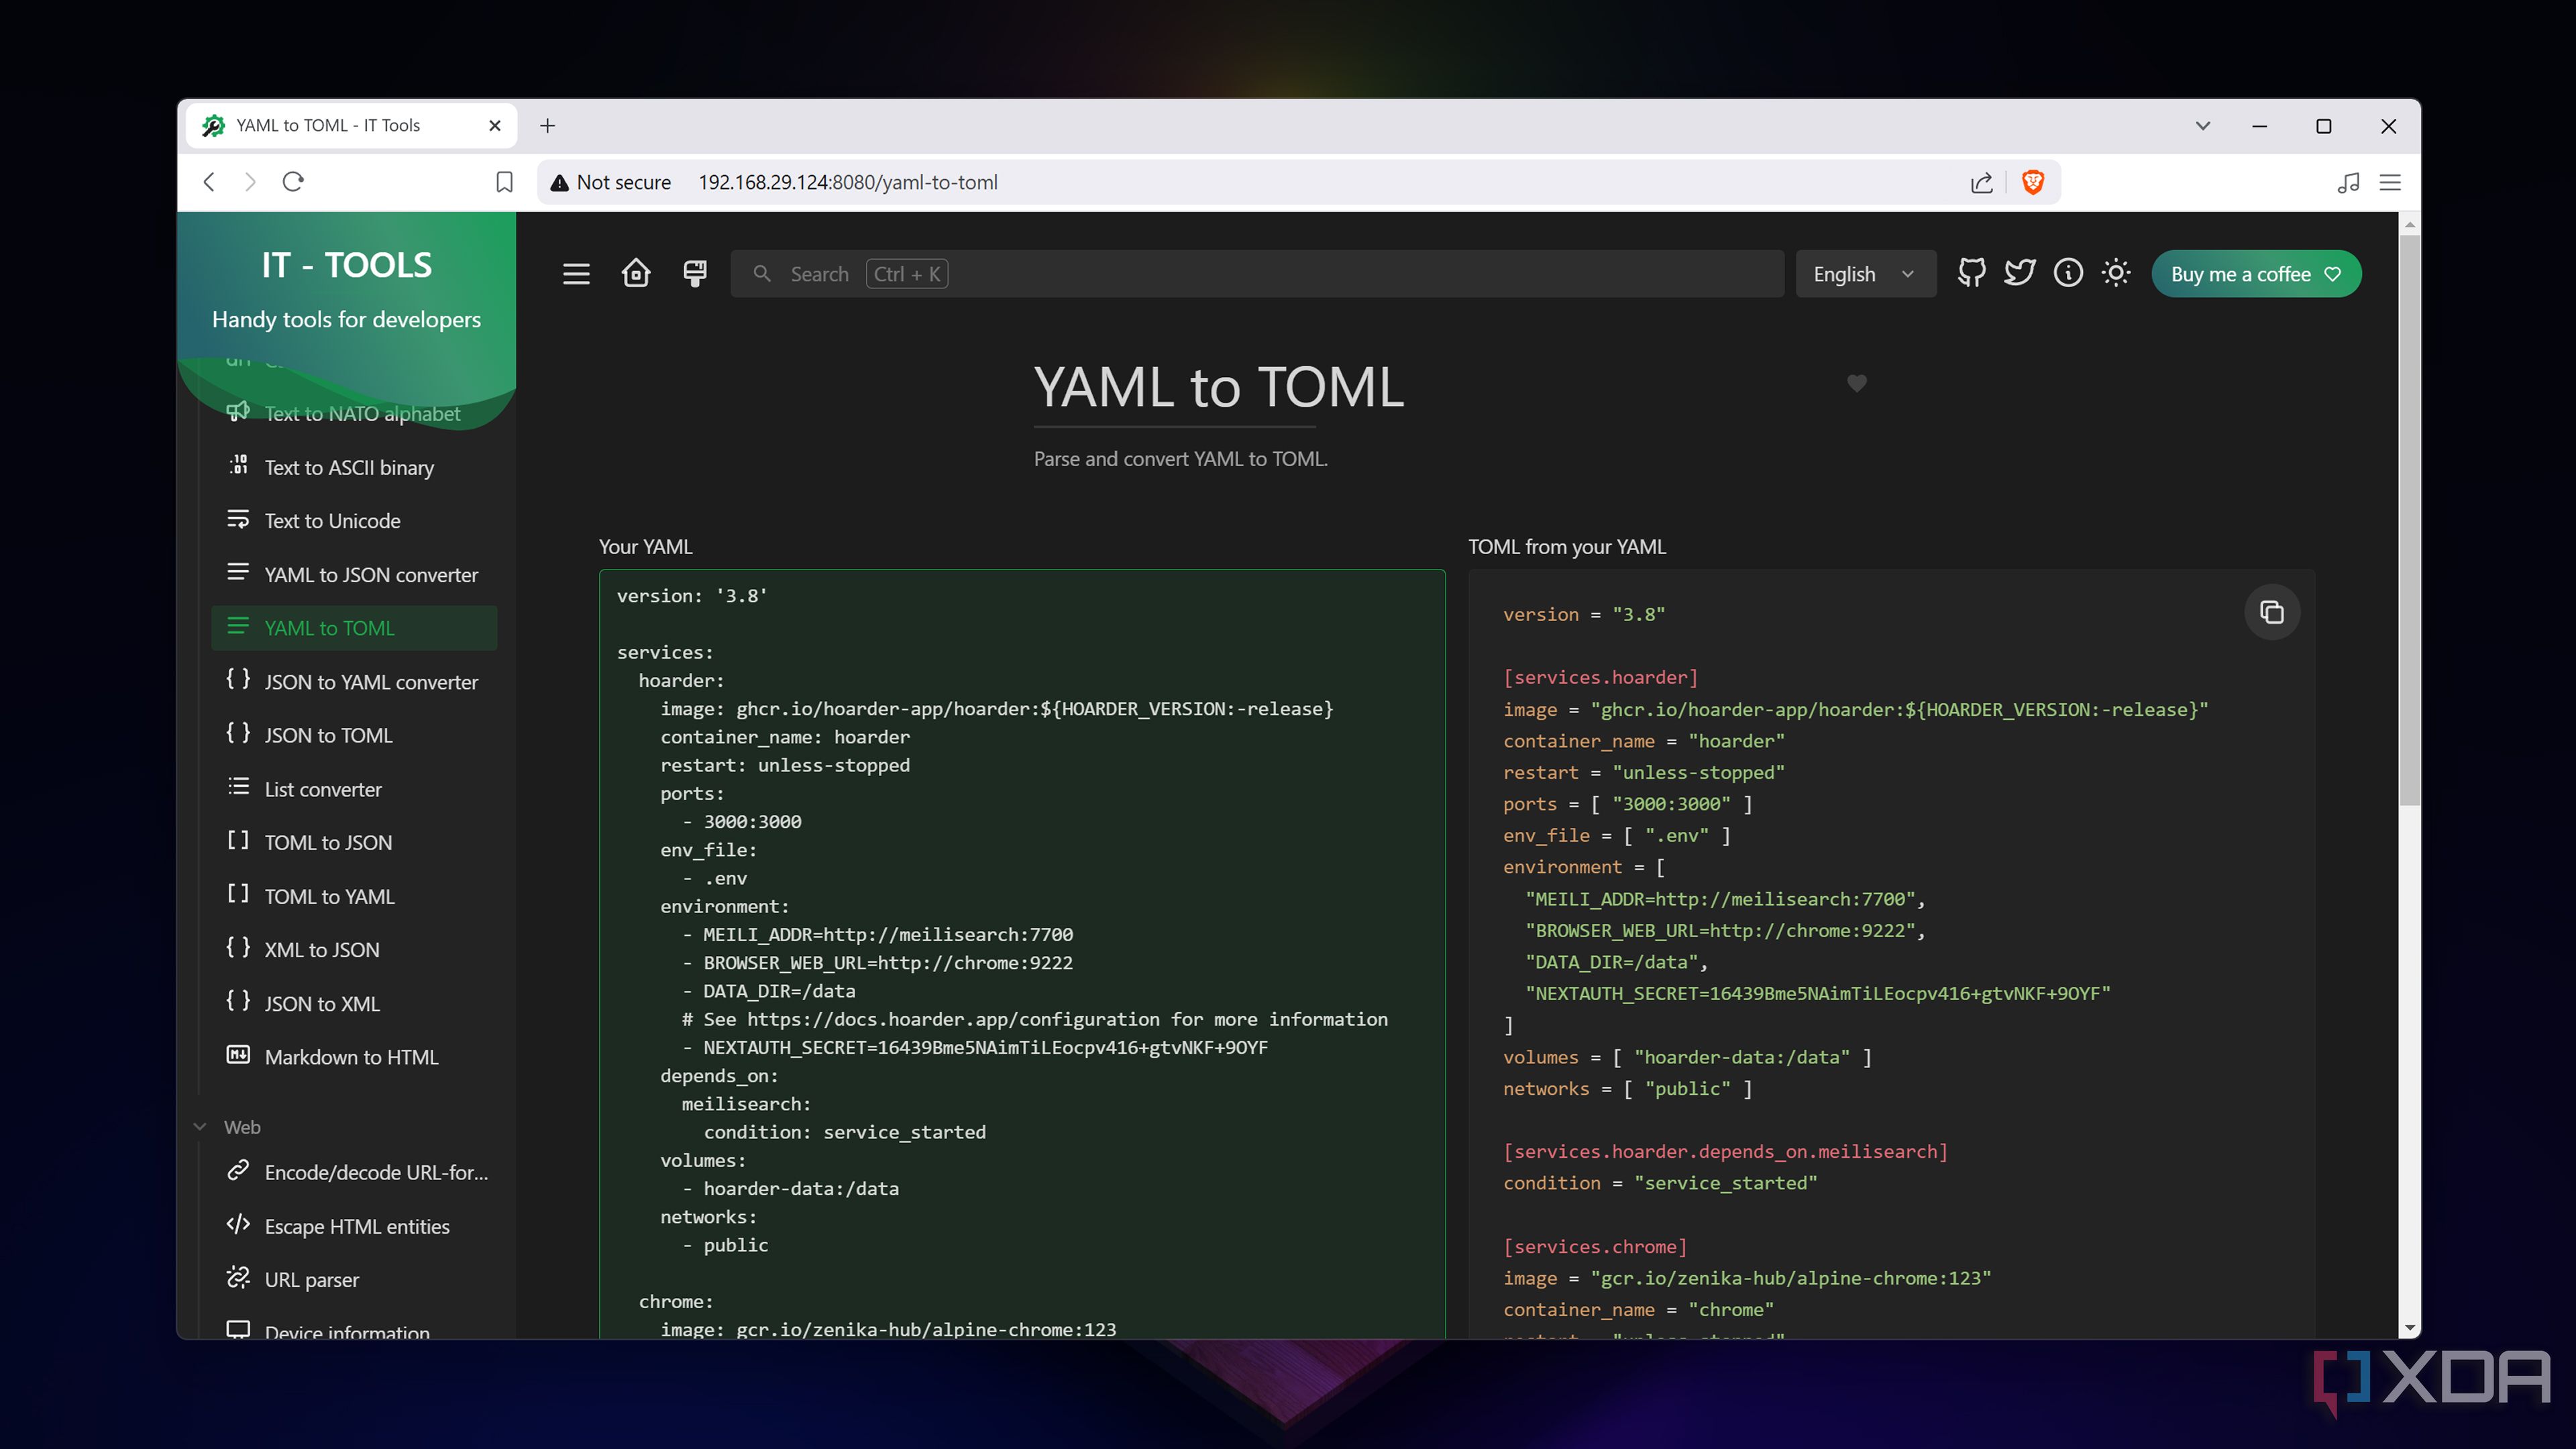Select JSON to TOML in the sidebar
This screenshot has width=2576, height=1449.
click(328, 735)
